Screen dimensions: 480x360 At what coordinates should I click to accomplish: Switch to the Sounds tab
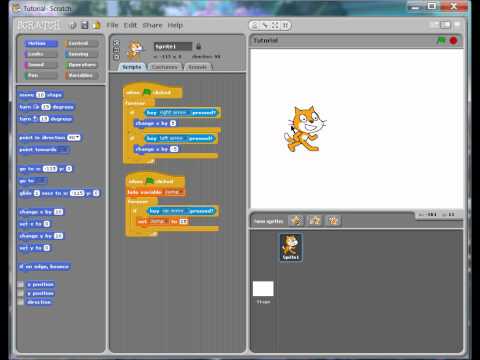tap(198, 67)
